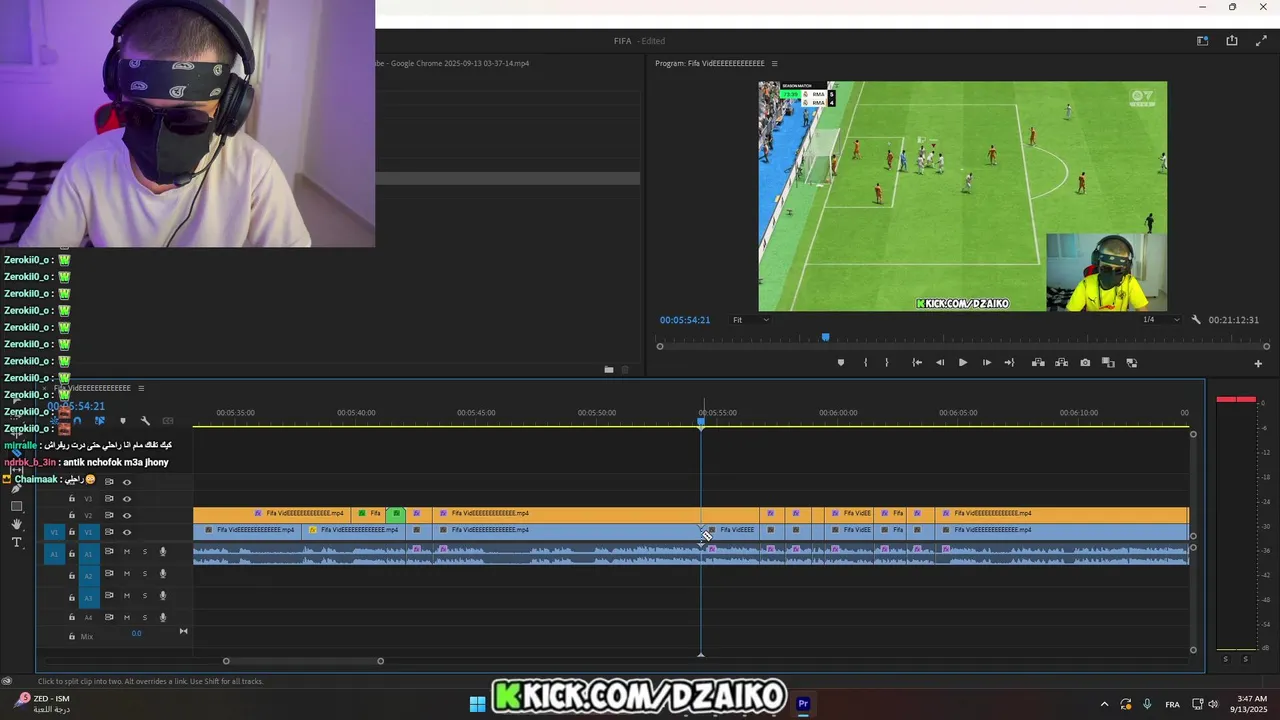
Task: Open Windows Start menu
Action: point(477,704)
